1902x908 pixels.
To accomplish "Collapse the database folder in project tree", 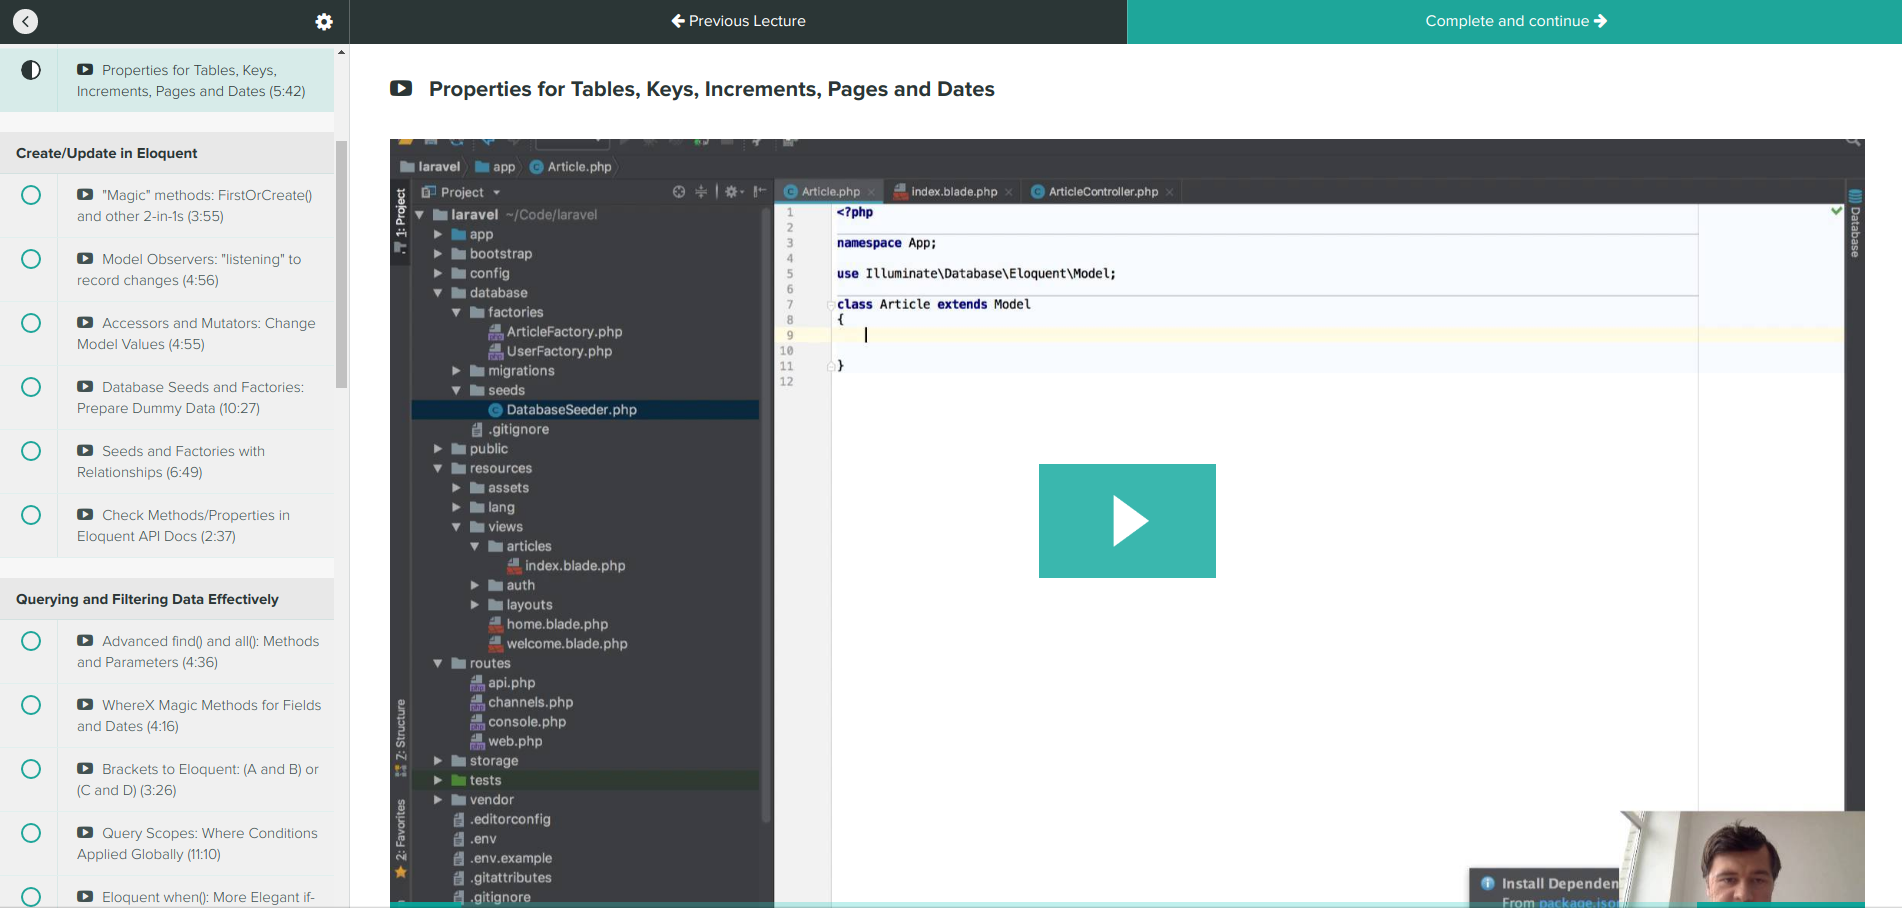I will 438,293.
